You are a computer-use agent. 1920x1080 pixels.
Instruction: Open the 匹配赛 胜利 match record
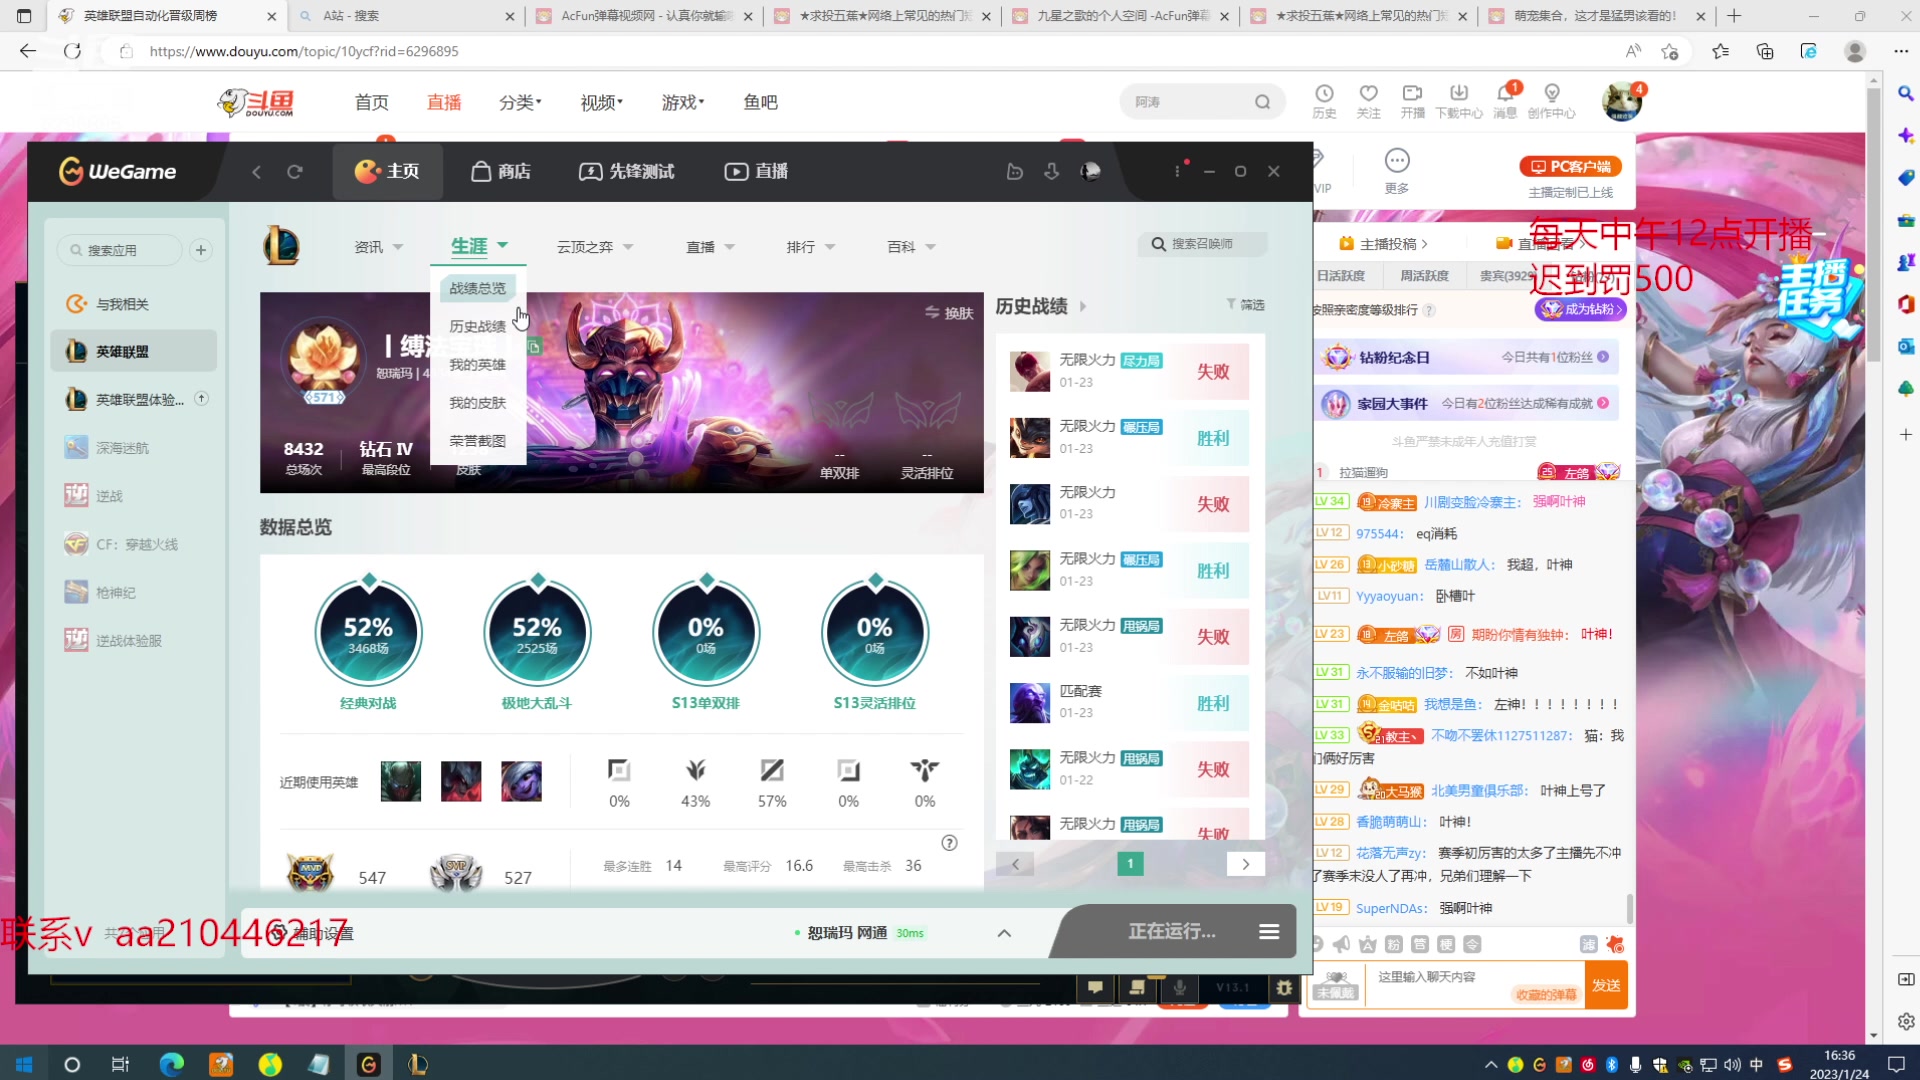1129,703
